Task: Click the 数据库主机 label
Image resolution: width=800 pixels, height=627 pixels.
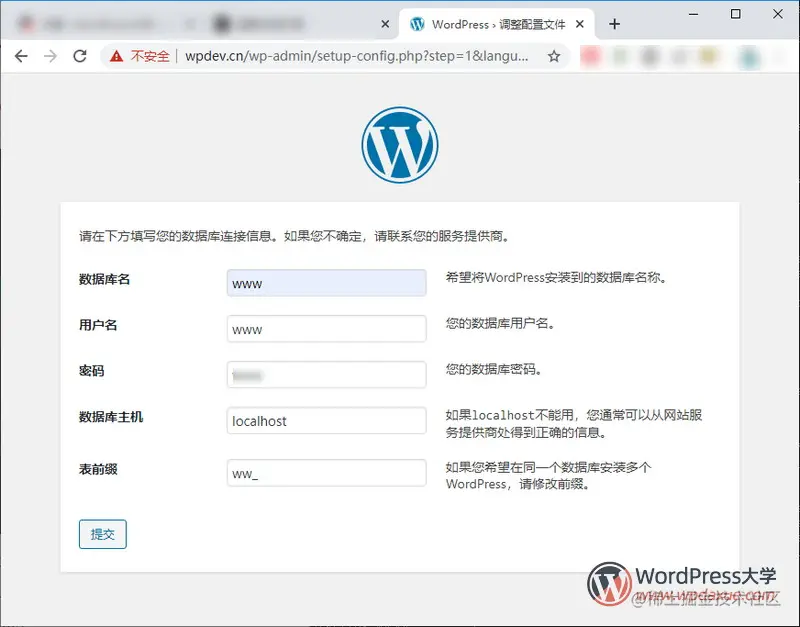Action: click(111, 417)
